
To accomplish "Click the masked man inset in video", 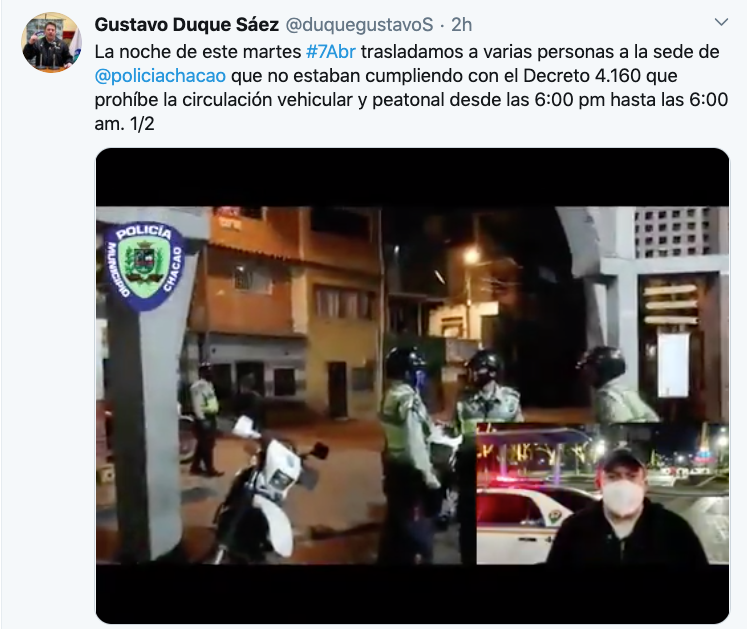I will tap(603, 493).
